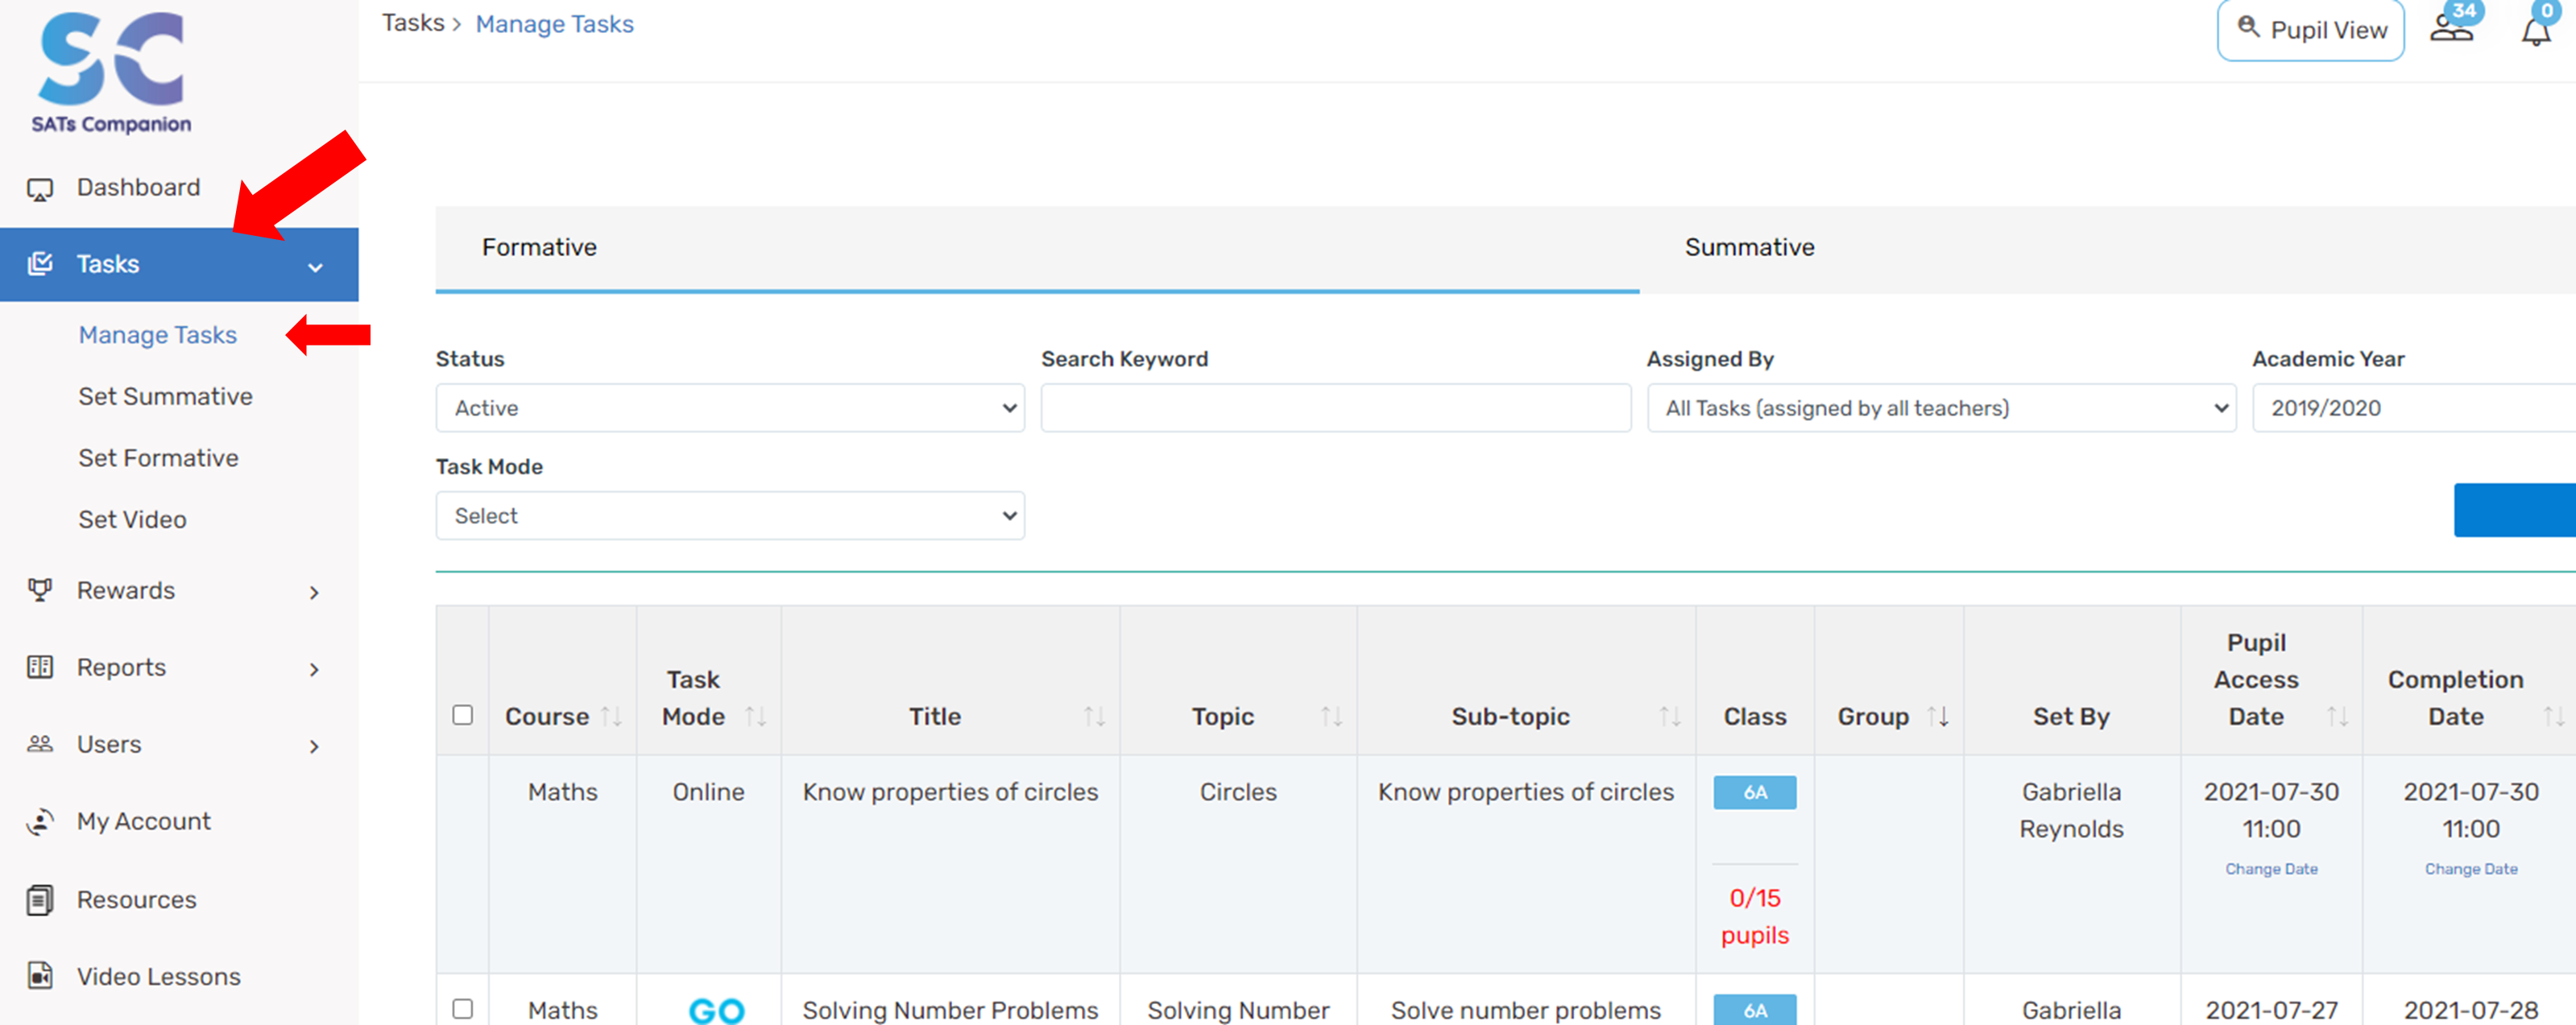This screenshot has width=2576, height=1025.
Task: Sort by Task Mode column arrows
Action: pos(756,716)
